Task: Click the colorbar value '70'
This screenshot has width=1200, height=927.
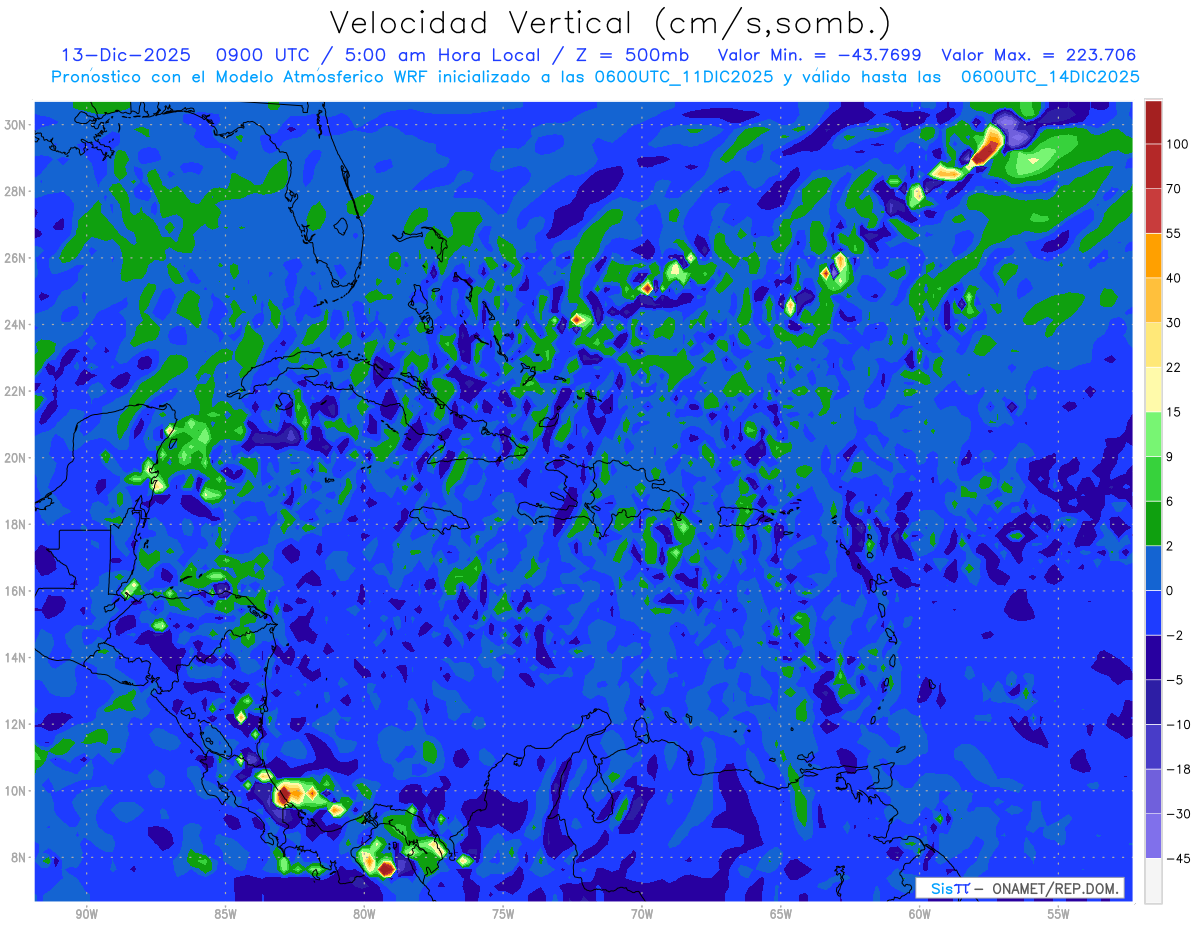Action: pos(1174,189)
